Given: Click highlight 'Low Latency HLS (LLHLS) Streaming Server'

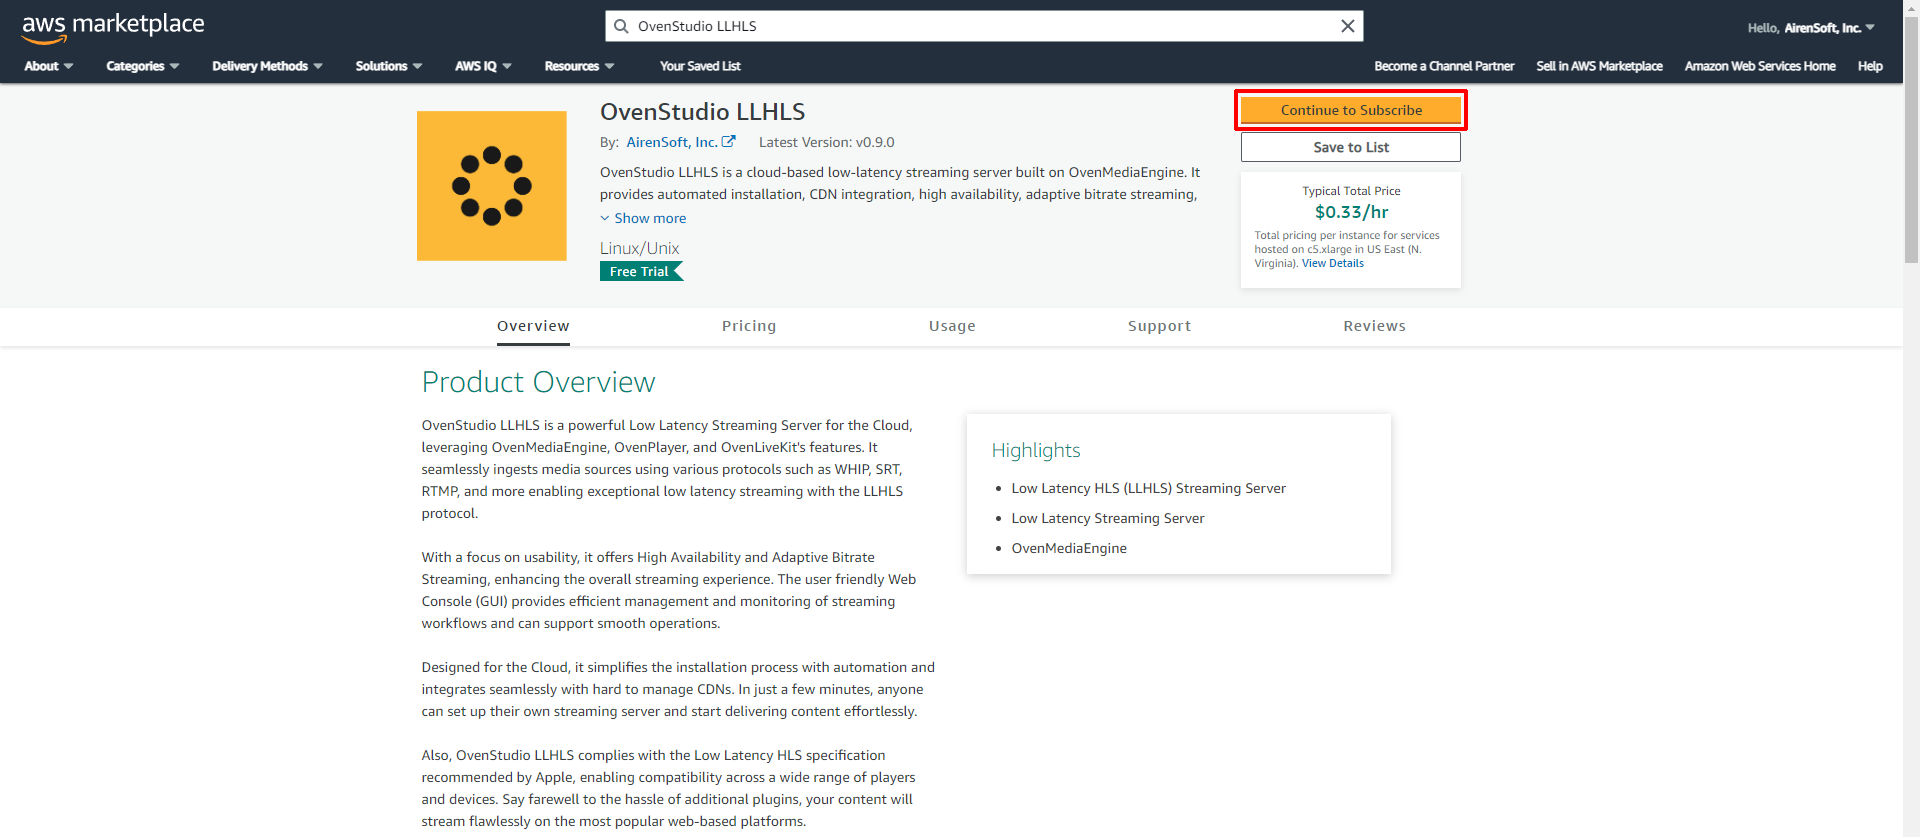Looking at the screenshot, I should 1148,488.
